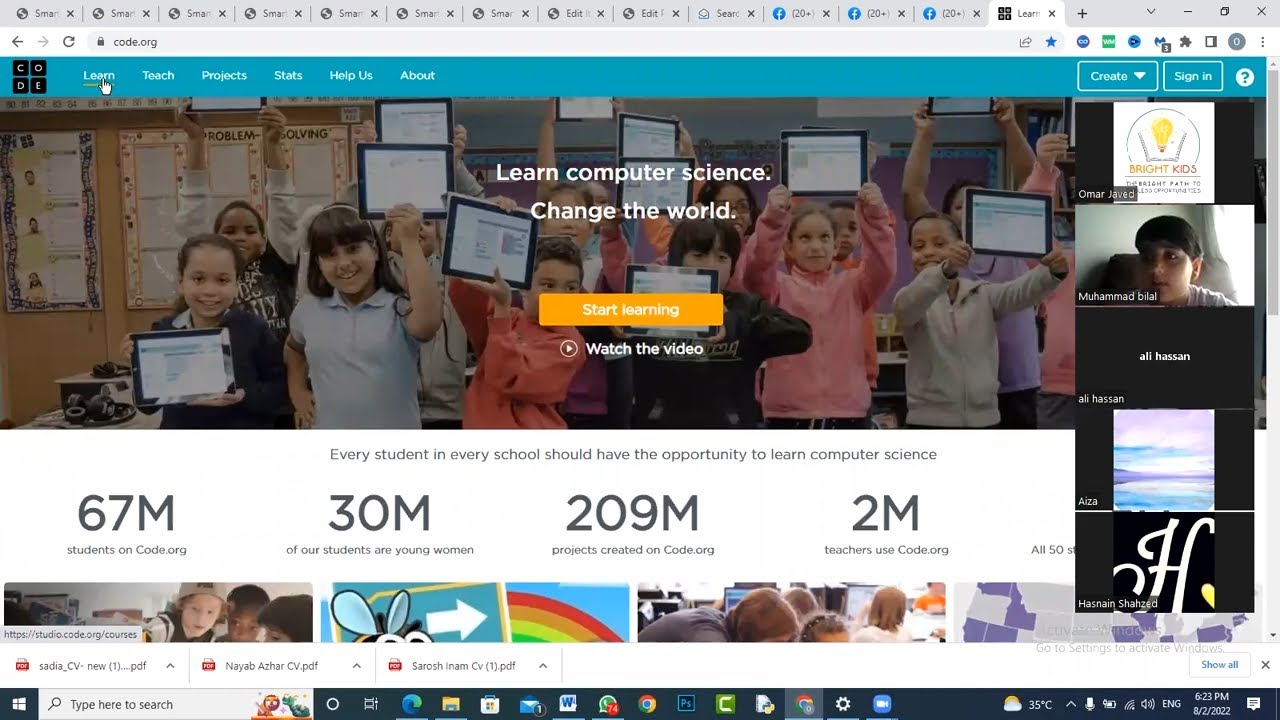Reload the page with refresh icon
This screenshot has width=1280, height=720.
[68, 42]
